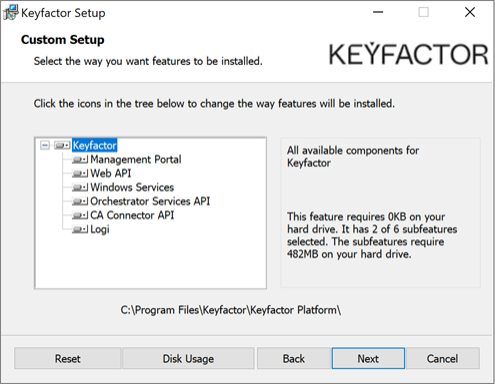Select the Orchestrator Services API item
Image resolution: width=495 pixels, height=384 pixels.
[150, 202]
